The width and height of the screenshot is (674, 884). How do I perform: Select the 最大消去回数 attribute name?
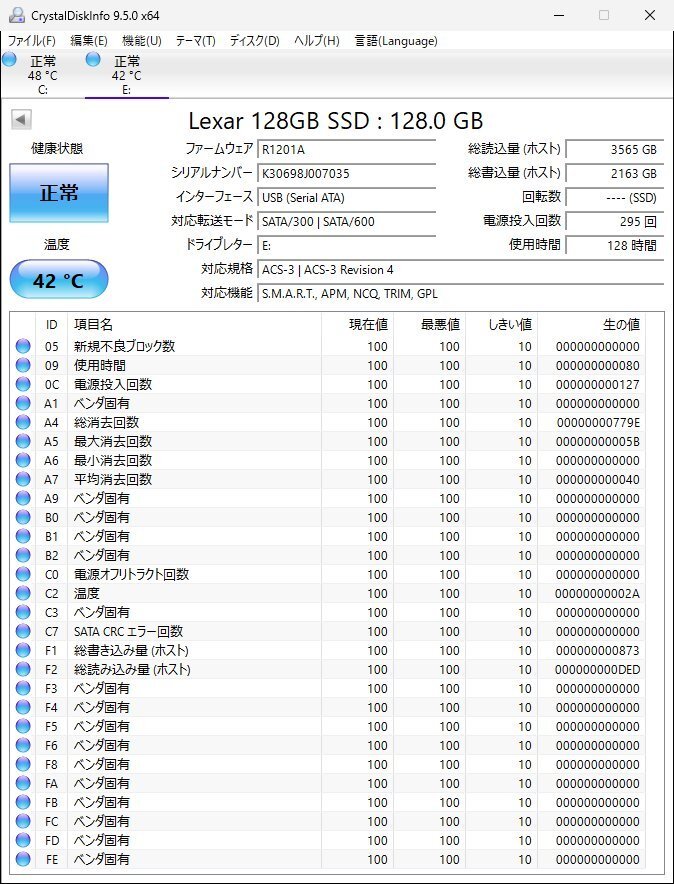point(113,441)
